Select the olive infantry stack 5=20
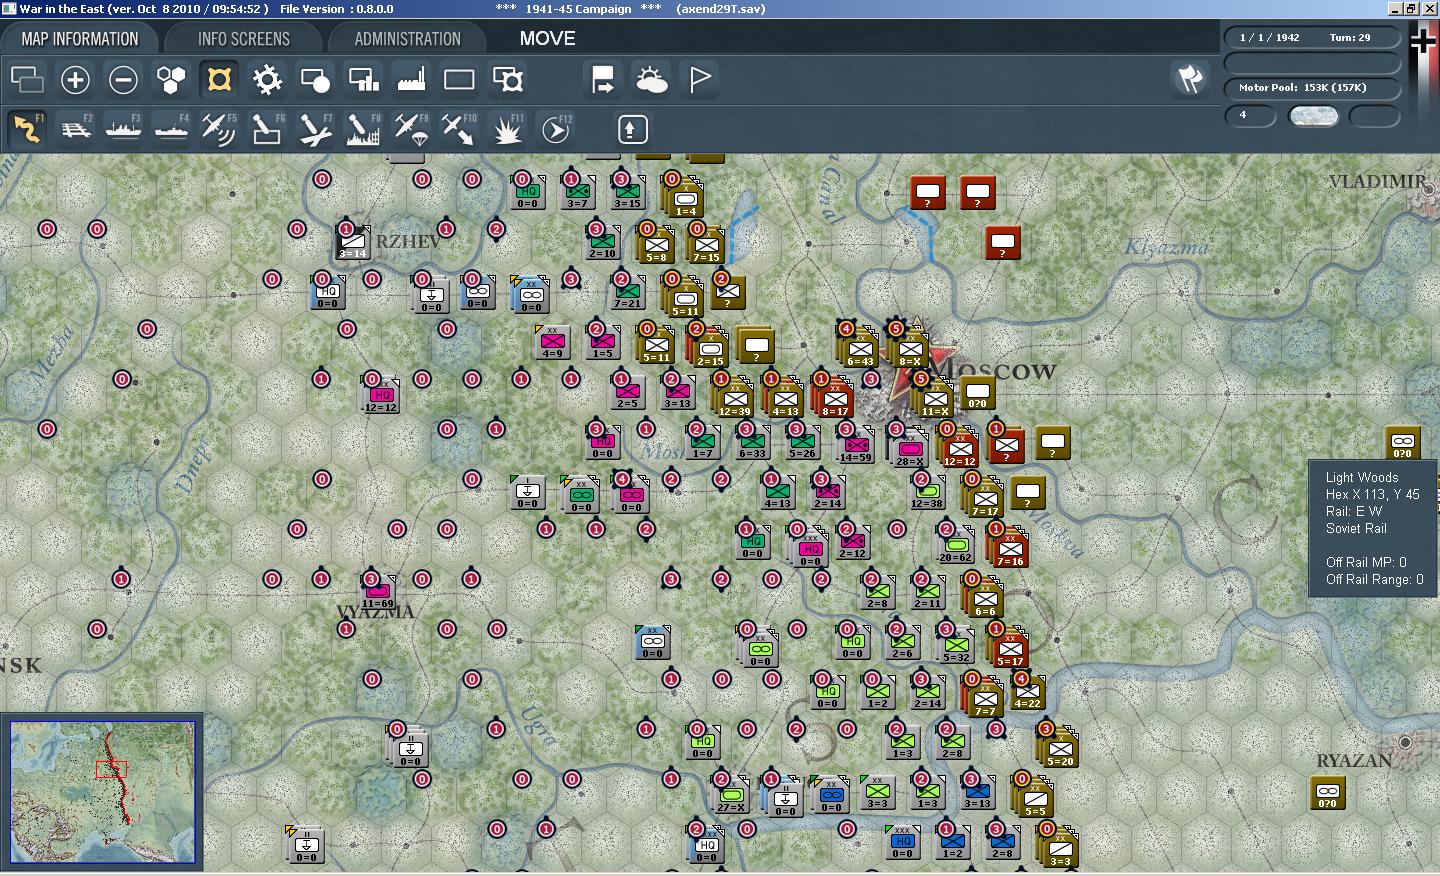The height and width of the screenshot is (876, 1440). tap(1060, 749)
